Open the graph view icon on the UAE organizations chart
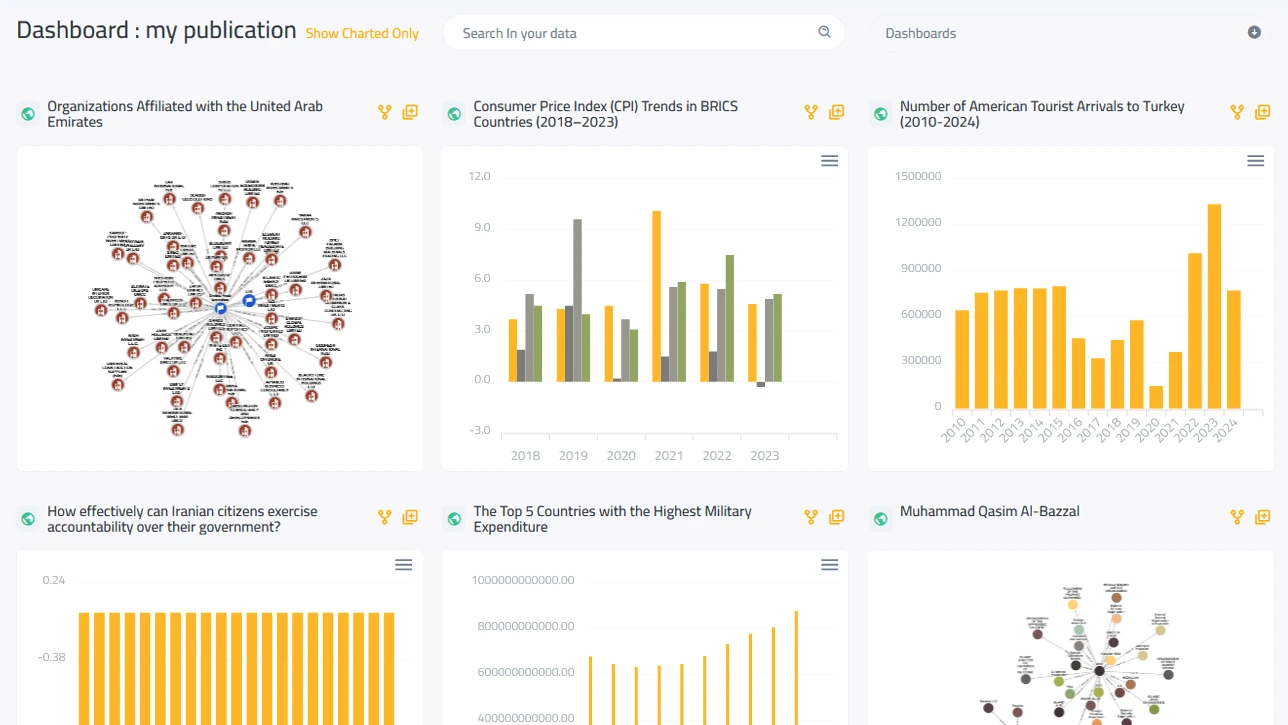Viewport: 1288px width, 725px height. 384,112
